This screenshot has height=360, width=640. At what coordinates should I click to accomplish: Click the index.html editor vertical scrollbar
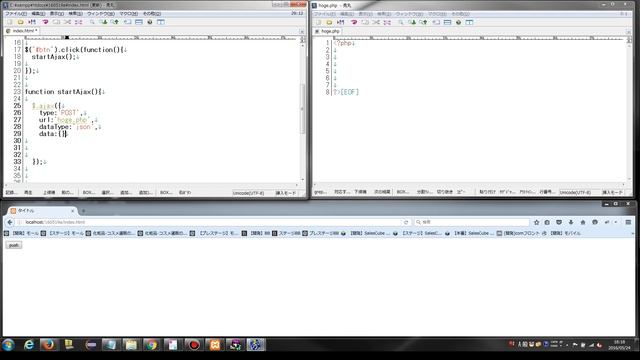(x=302, y=110)
